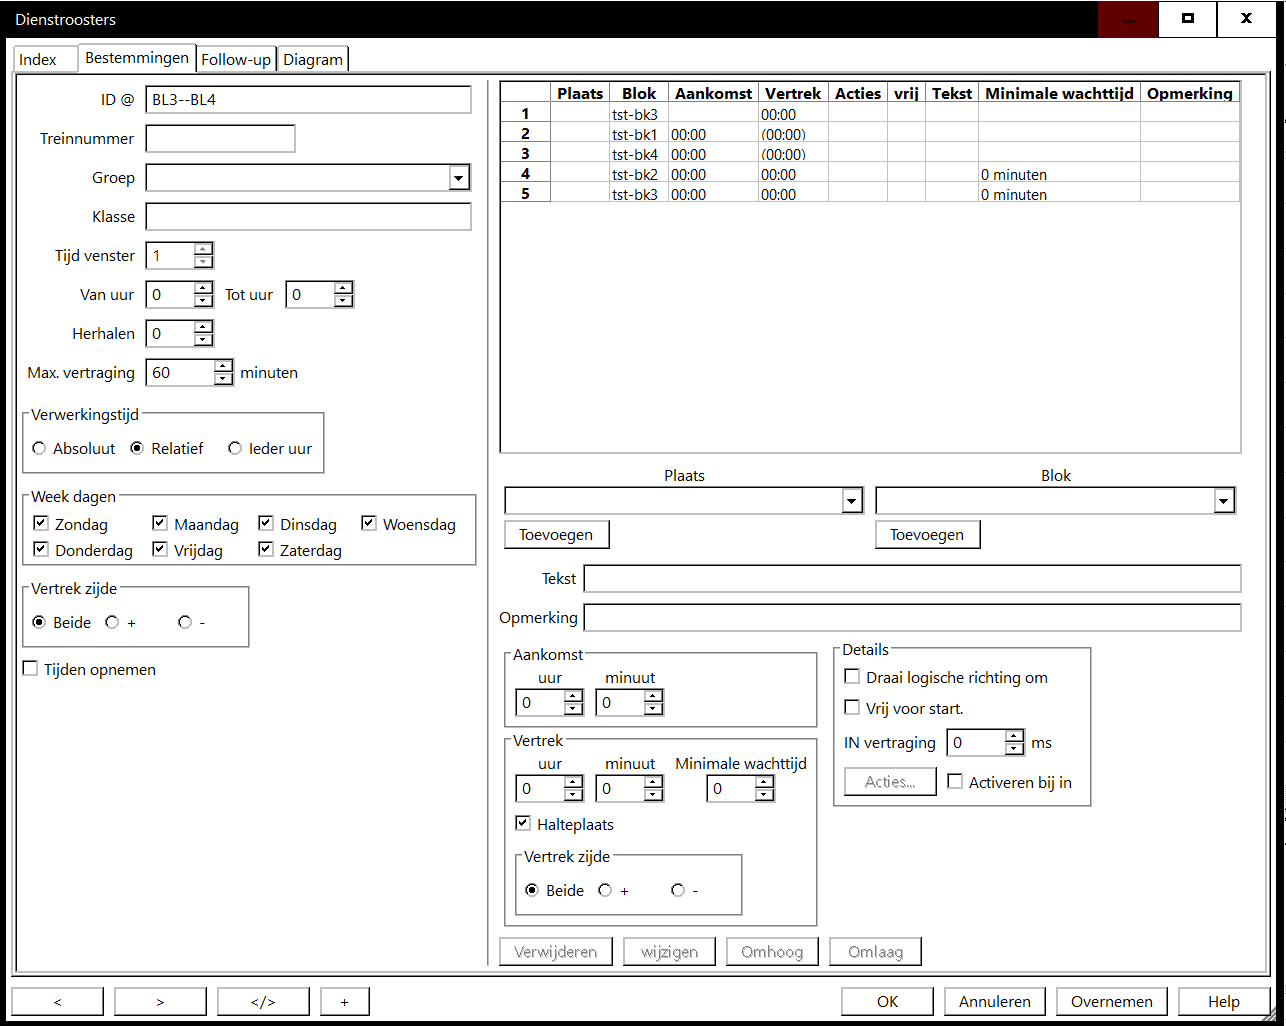
Task: Click into the Treinnummer input field
Action: [x=220, y=139]
